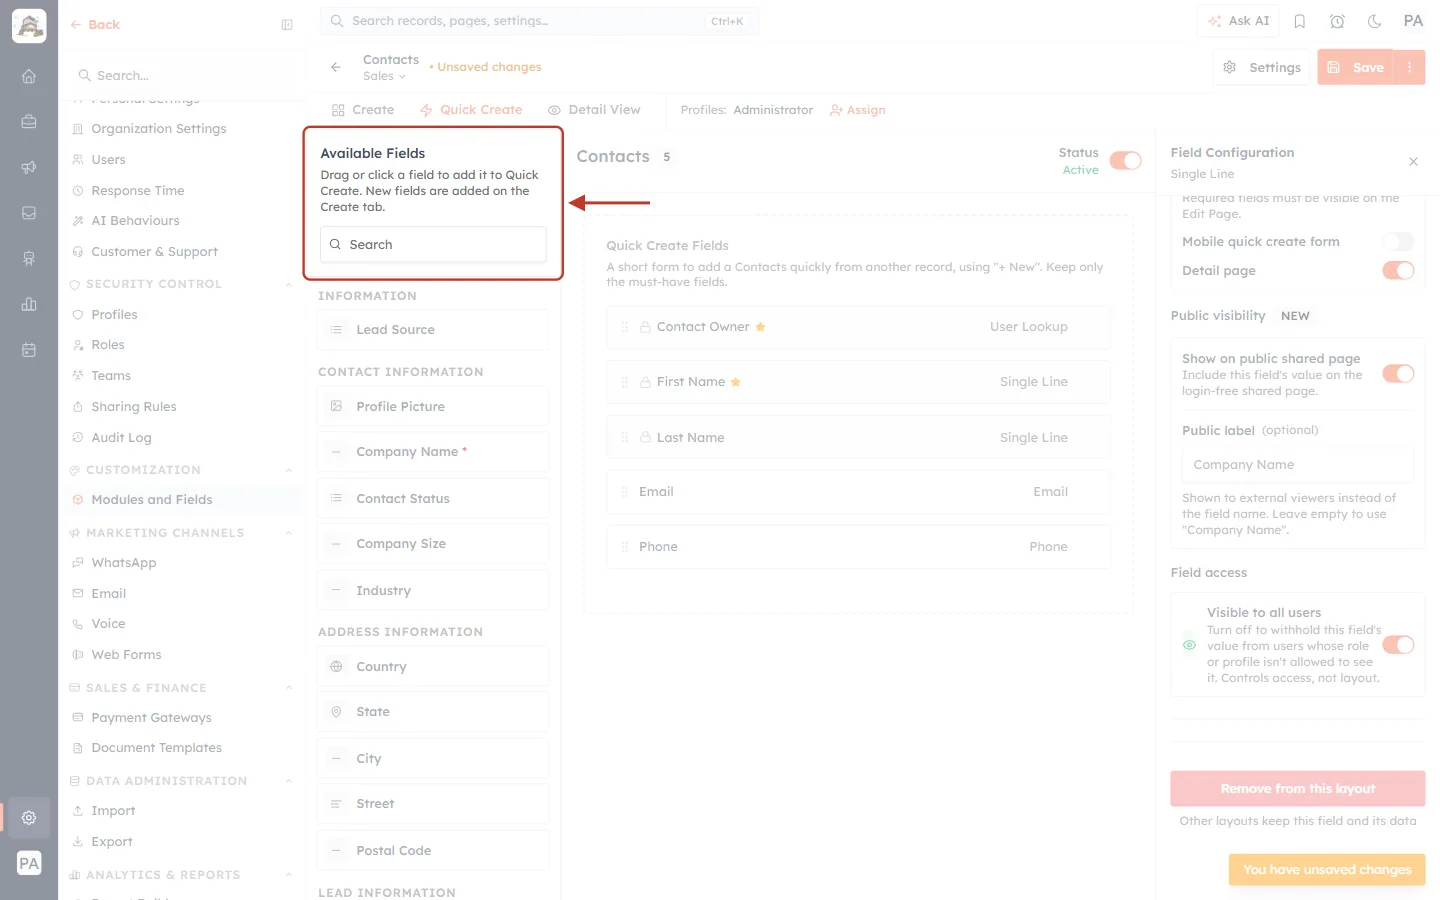Image resolution: width=1440 pixels, height=900 pixels.
Task: Enable the Mobile quick create form toggle
Action: (1398, 241)
